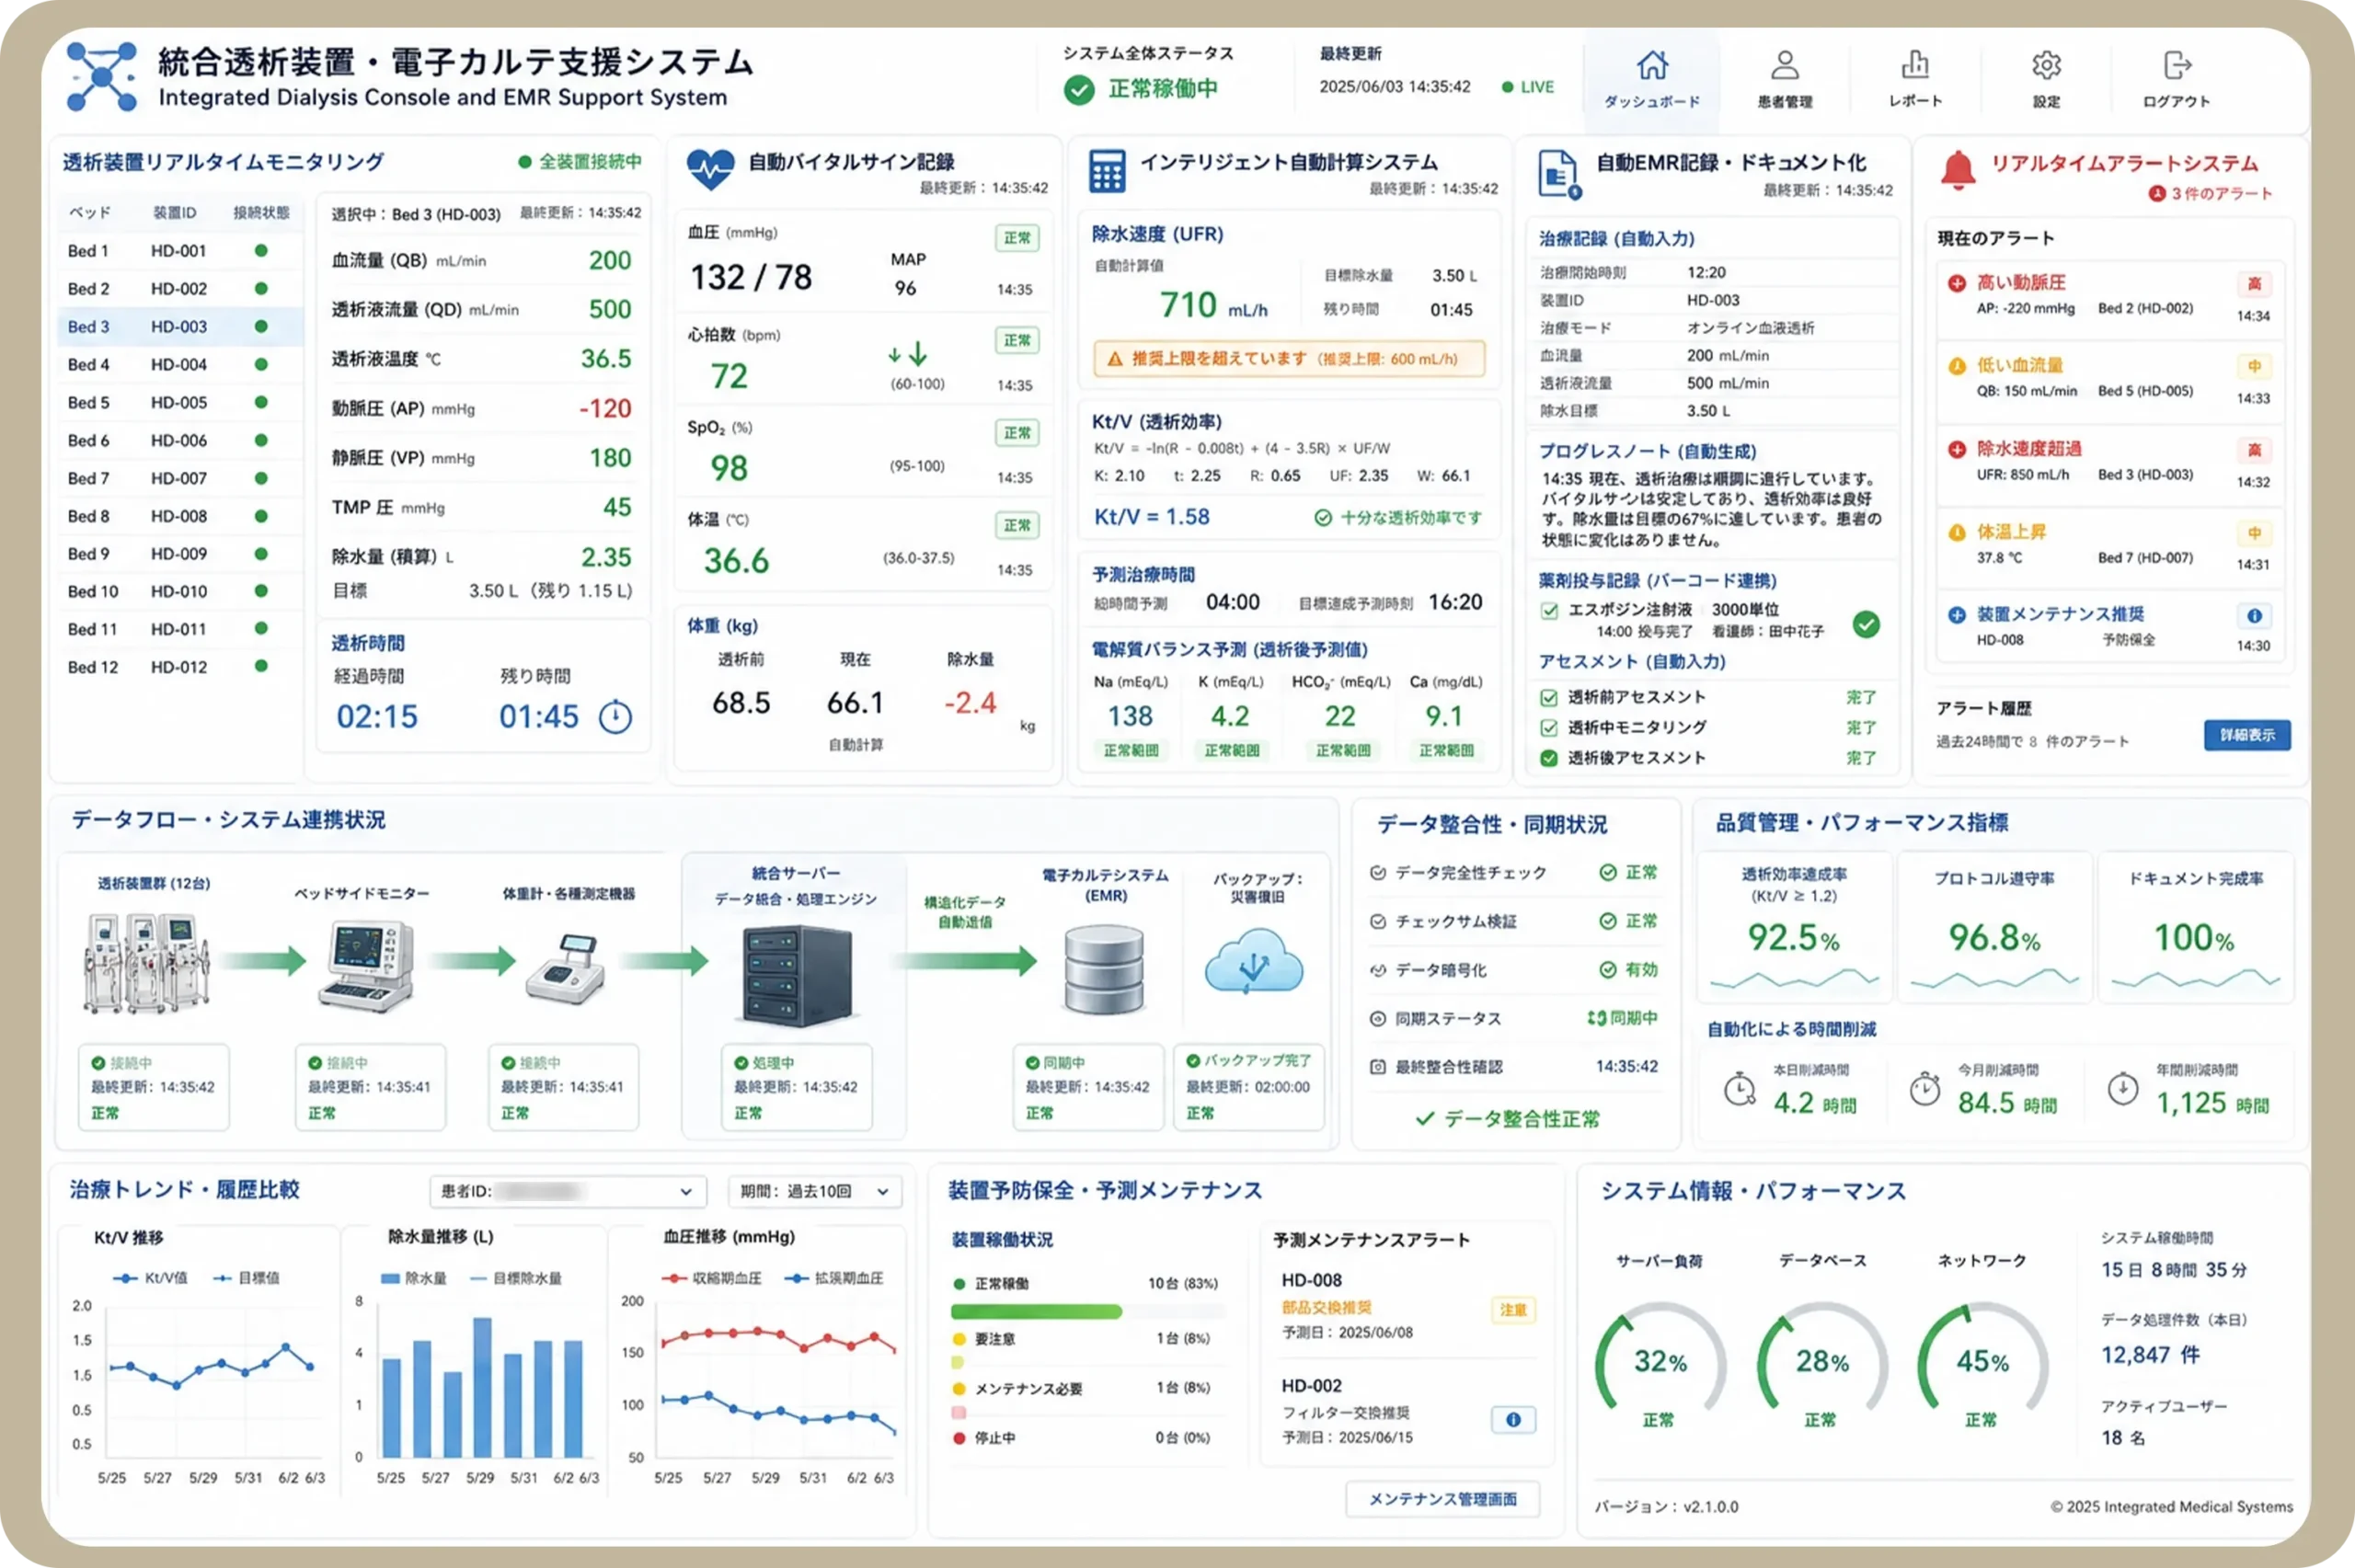The image size is (2355, 1568).
Task: Select Bed 1 HD-001 row
Action: click(180, 251)
